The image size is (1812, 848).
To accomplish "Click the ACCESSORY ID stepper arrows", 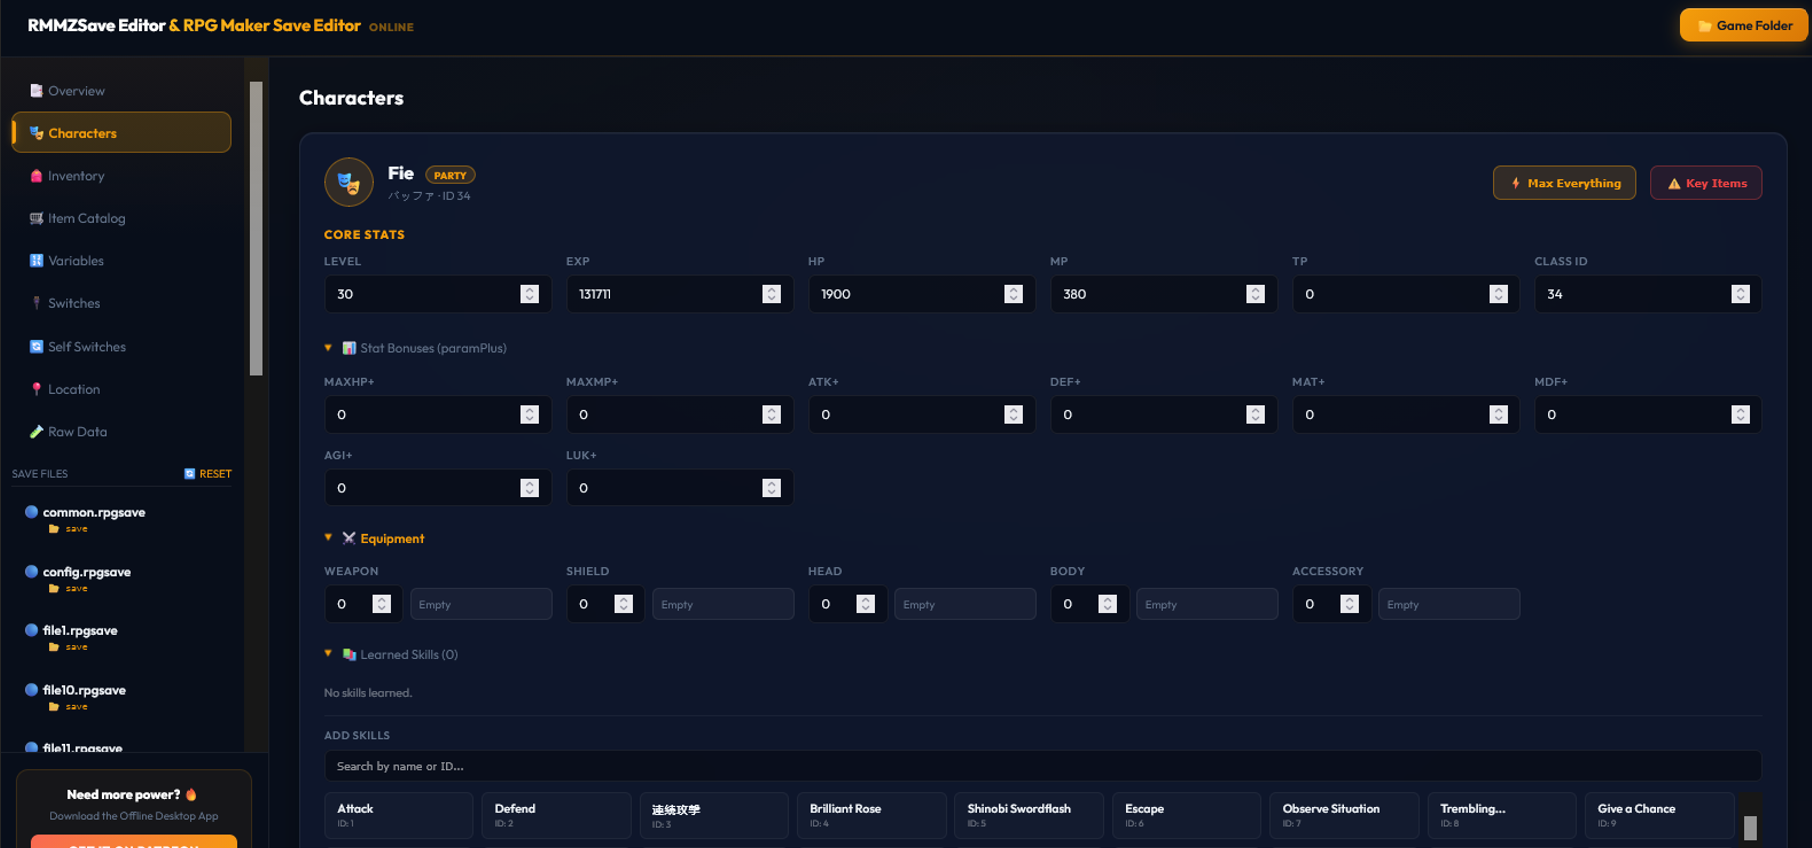I will (x=1349, y=604).
